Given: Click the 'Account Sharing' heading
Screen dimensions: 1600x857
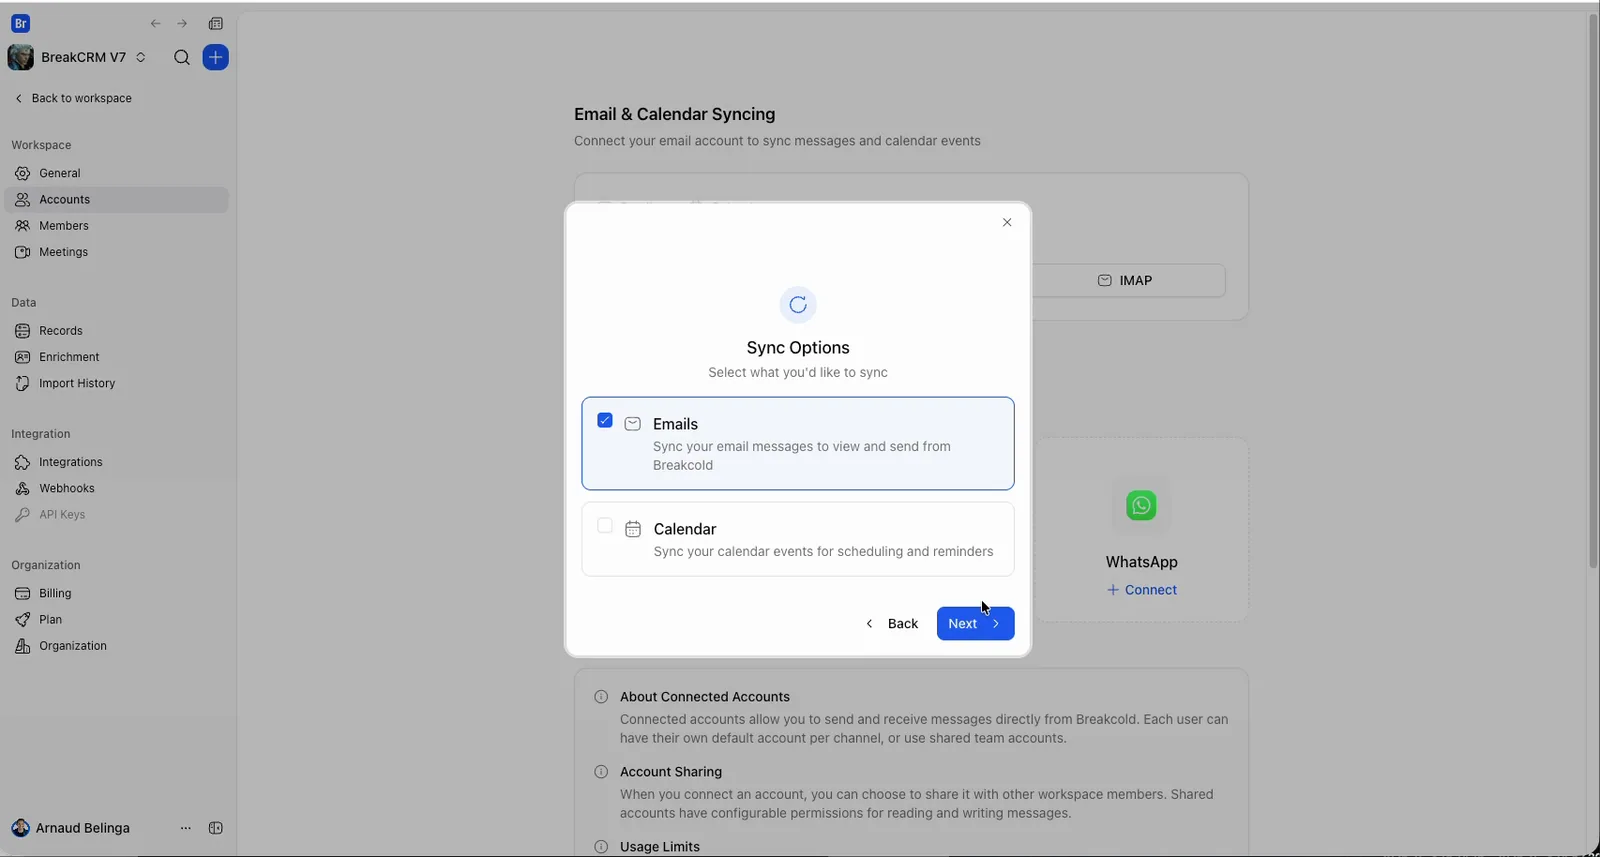Looking at the screenshot, I should click(671, 772).
